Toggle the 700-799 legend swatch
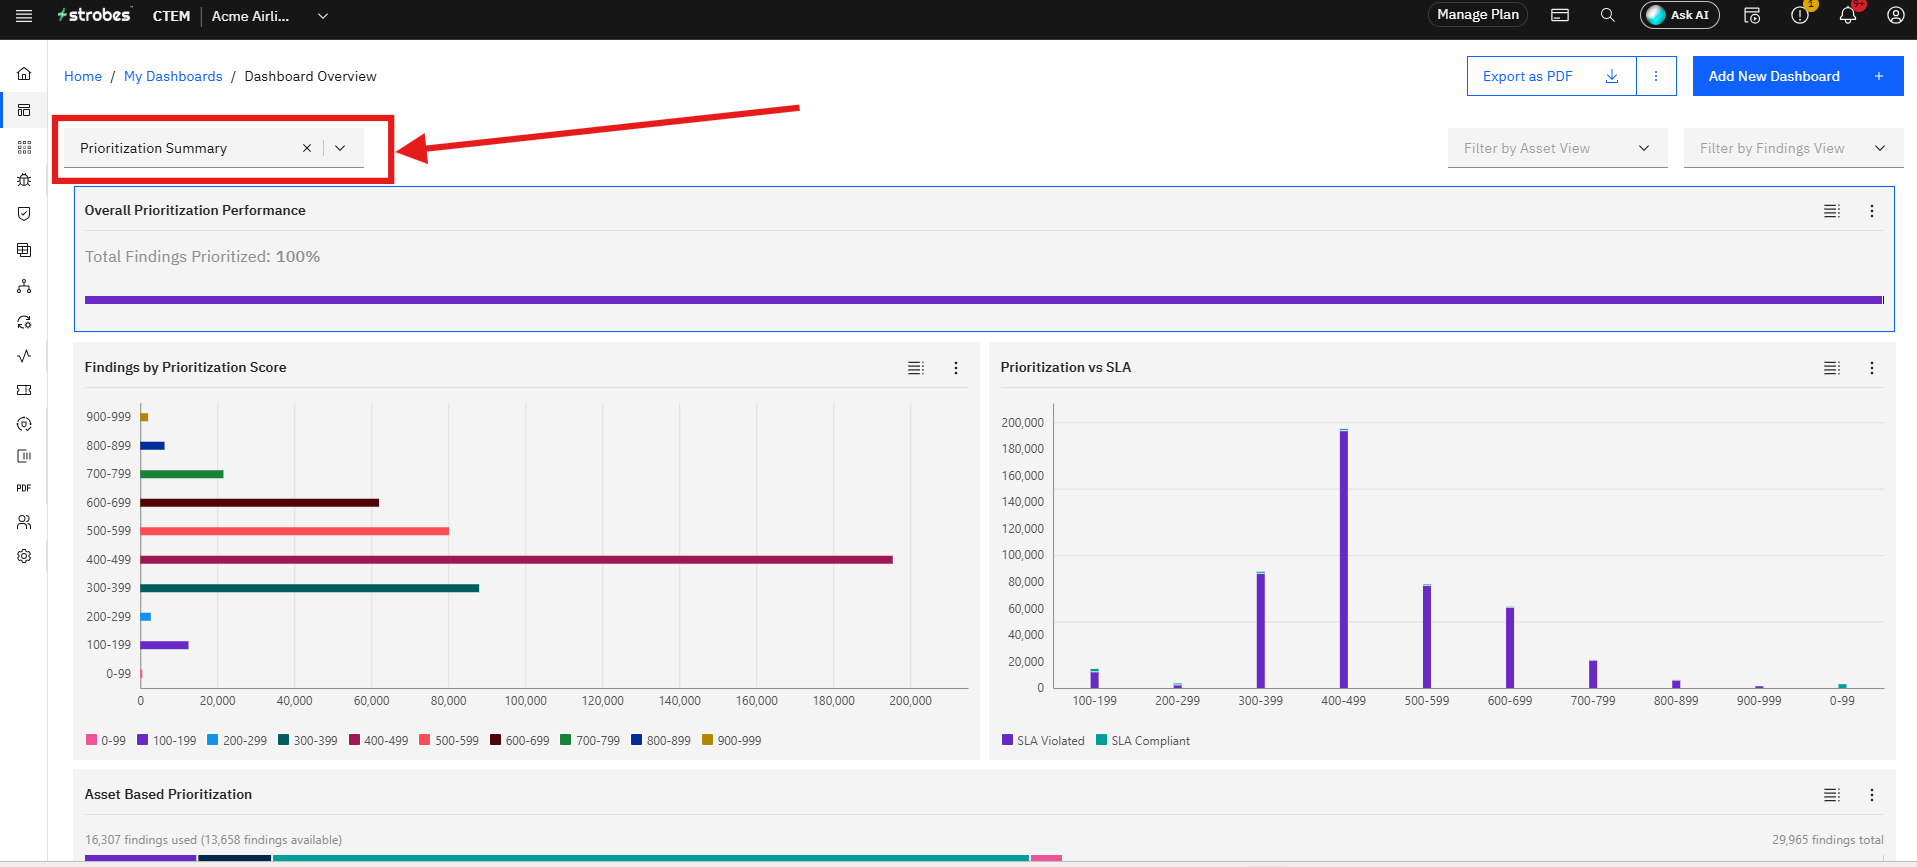Screen dimensions: 1917x867 pos(566,740)
